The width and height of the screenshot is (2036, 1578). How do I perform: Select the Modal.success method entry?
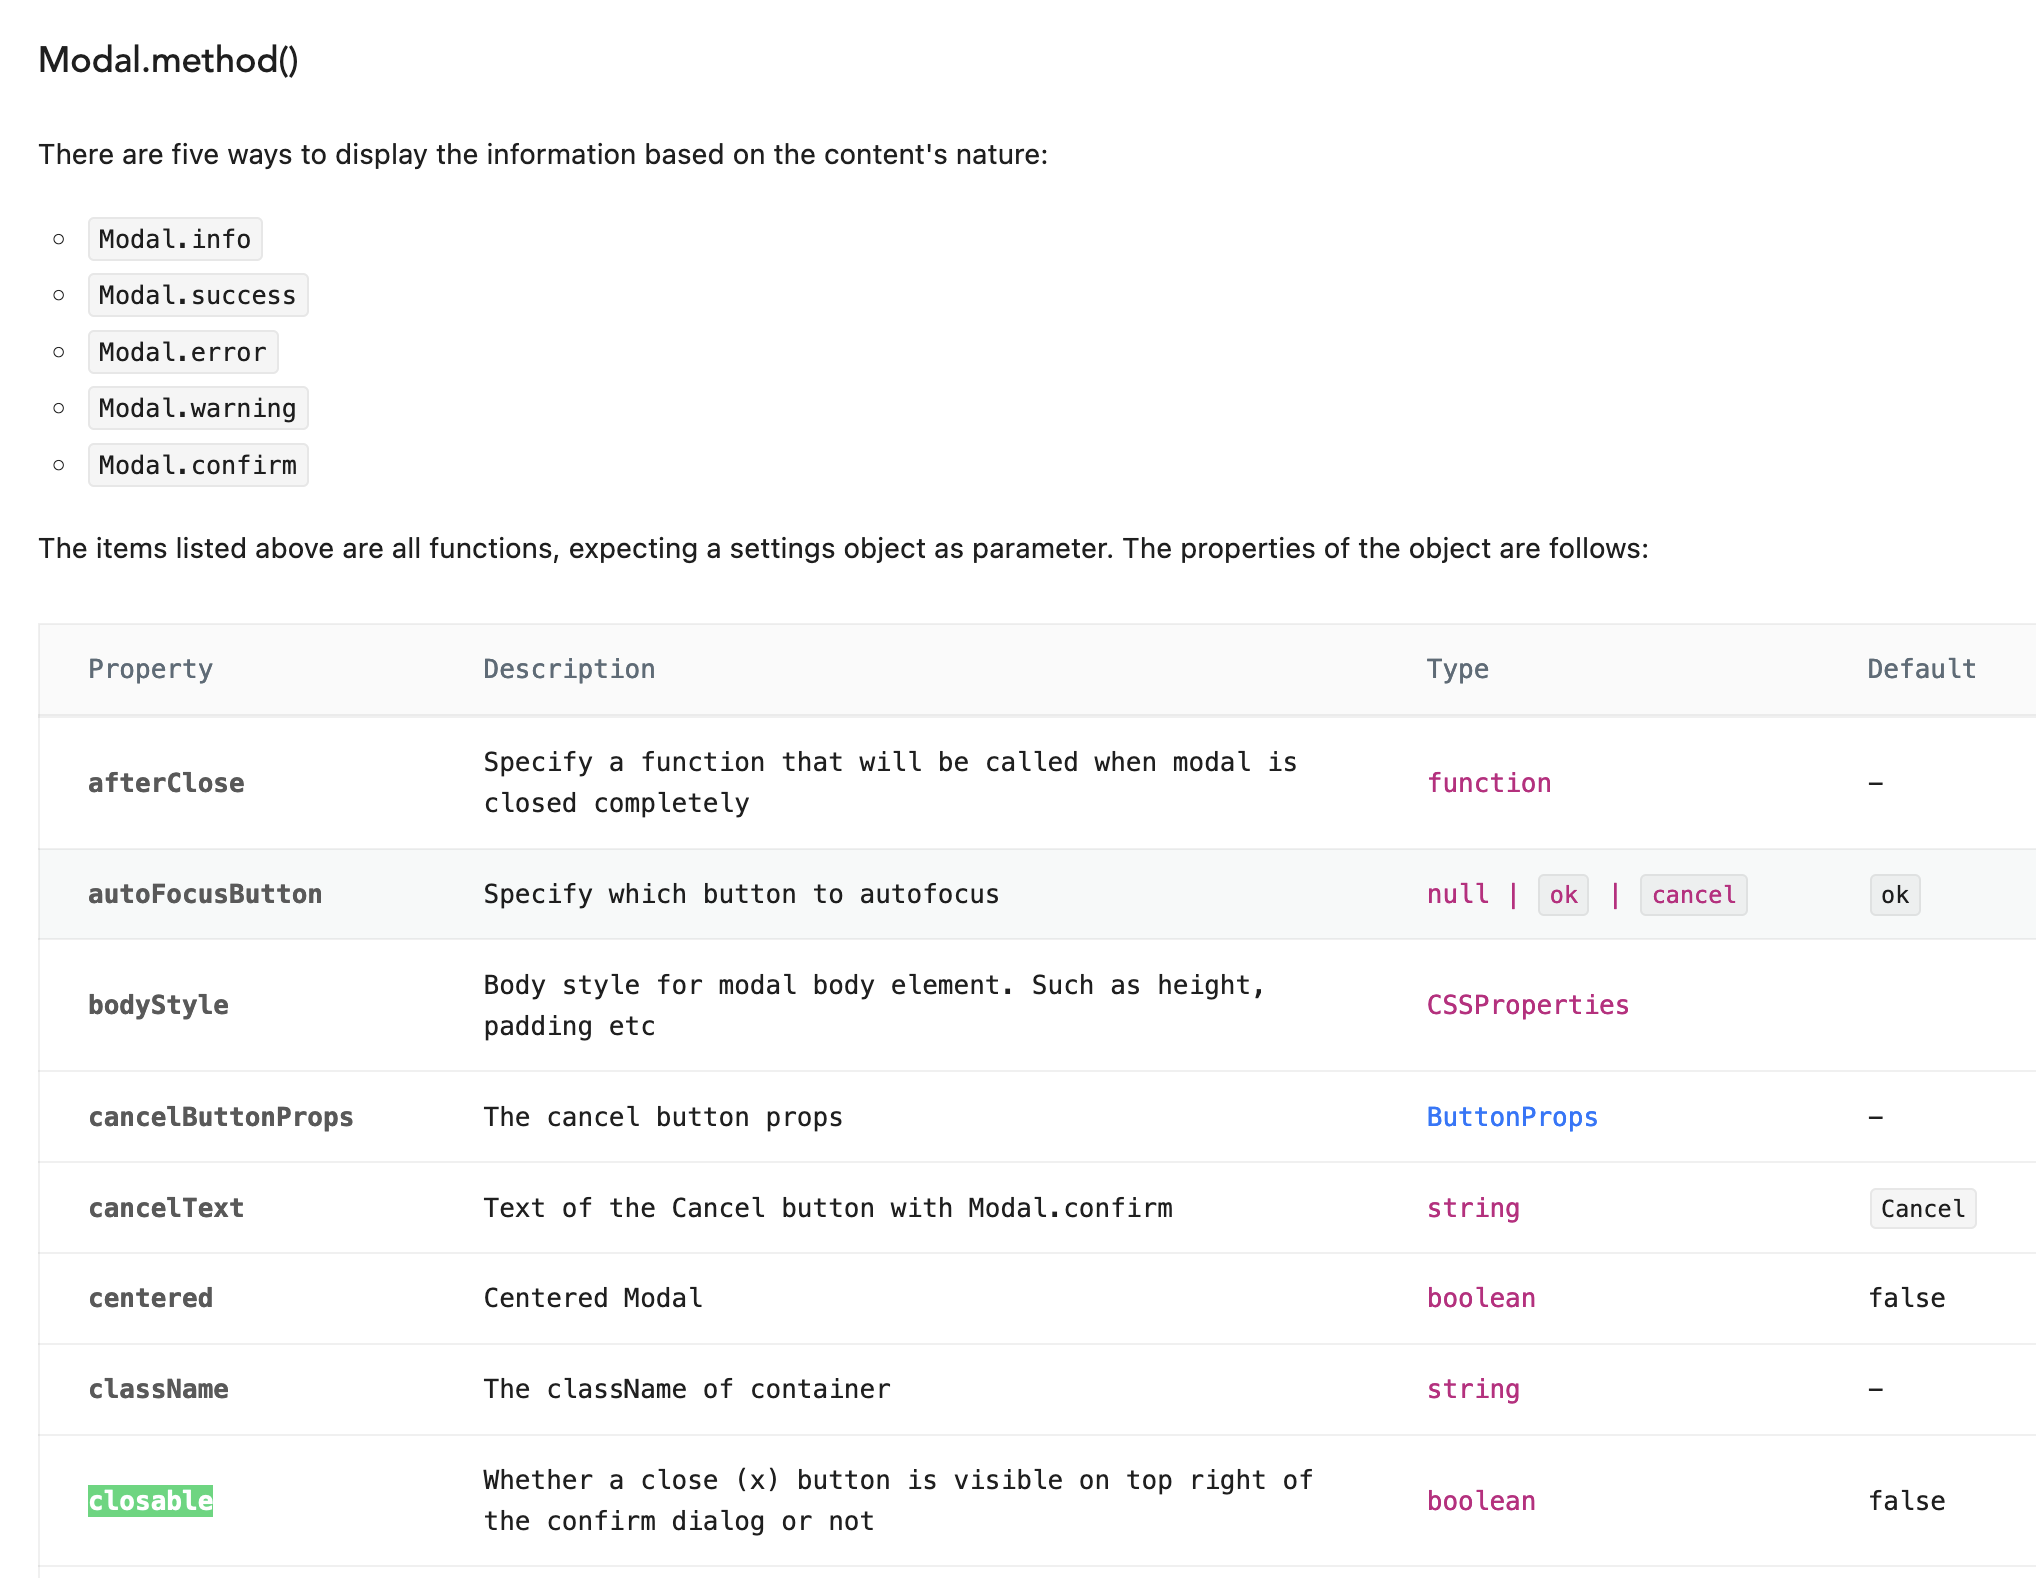[197, 295]
